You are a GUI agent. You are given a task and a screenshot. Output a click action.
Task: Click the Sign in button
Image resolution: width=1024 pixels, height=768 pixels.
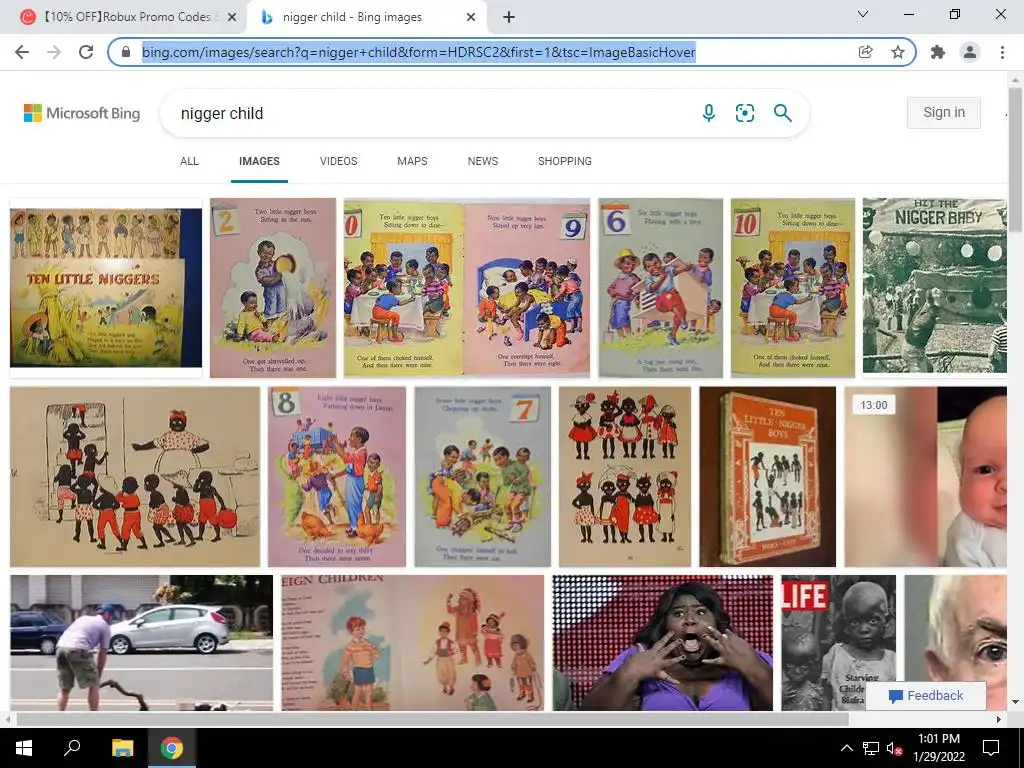click(944, 112)
